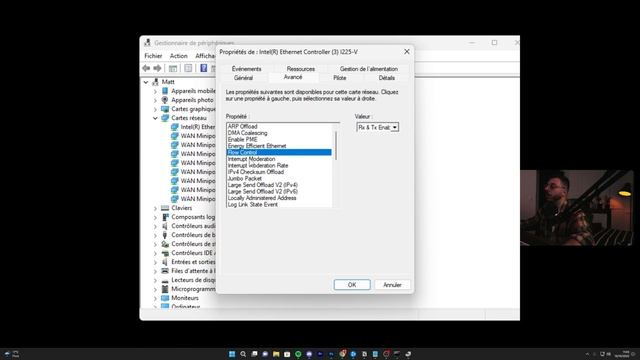Click the Appareils photo camera icon

click(165, 100)
